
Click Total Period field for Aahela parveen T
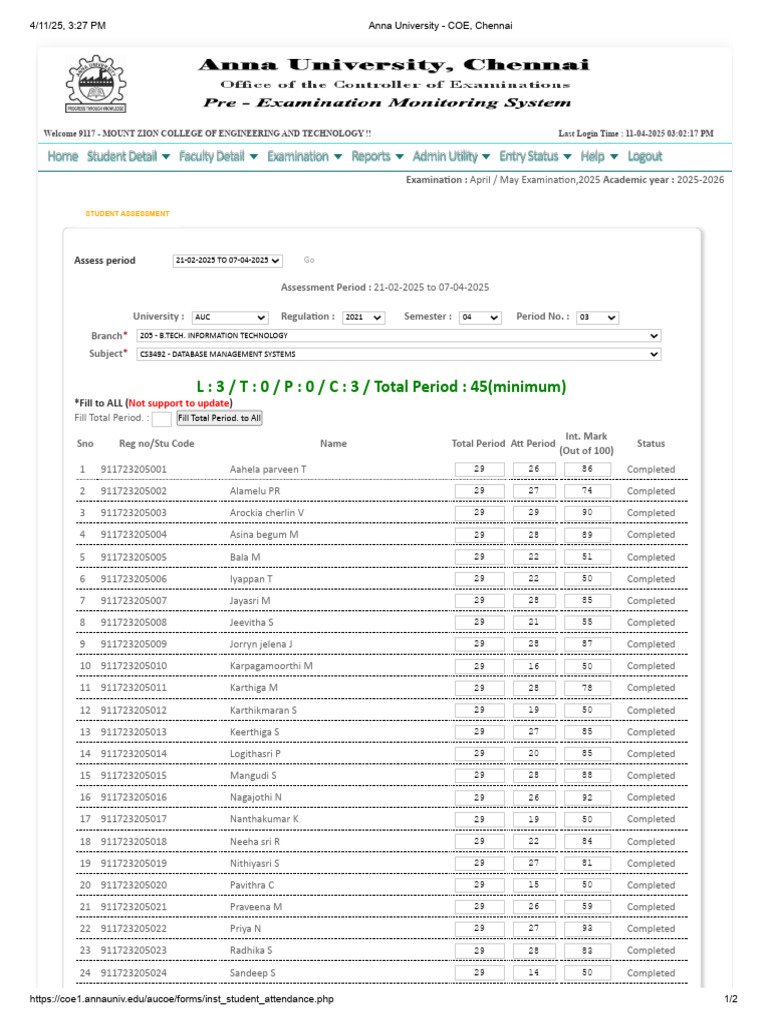pyautogui.click(x=479, y=470)
